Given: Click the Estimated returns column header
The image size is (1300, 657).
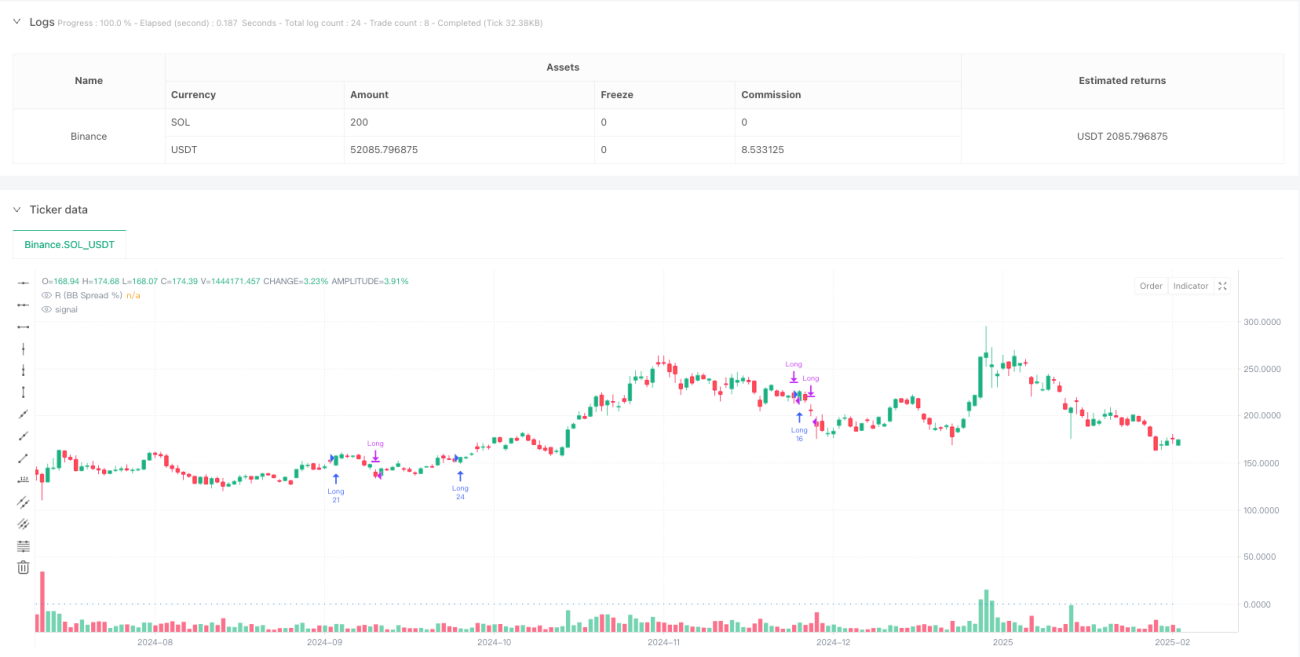Looking at the screenshot, I should pos(1122,80).
